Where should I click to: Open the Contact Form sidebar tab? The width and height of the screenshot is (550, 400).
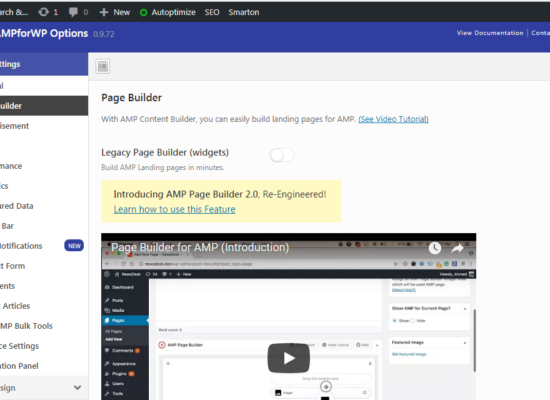pos(44,266)
